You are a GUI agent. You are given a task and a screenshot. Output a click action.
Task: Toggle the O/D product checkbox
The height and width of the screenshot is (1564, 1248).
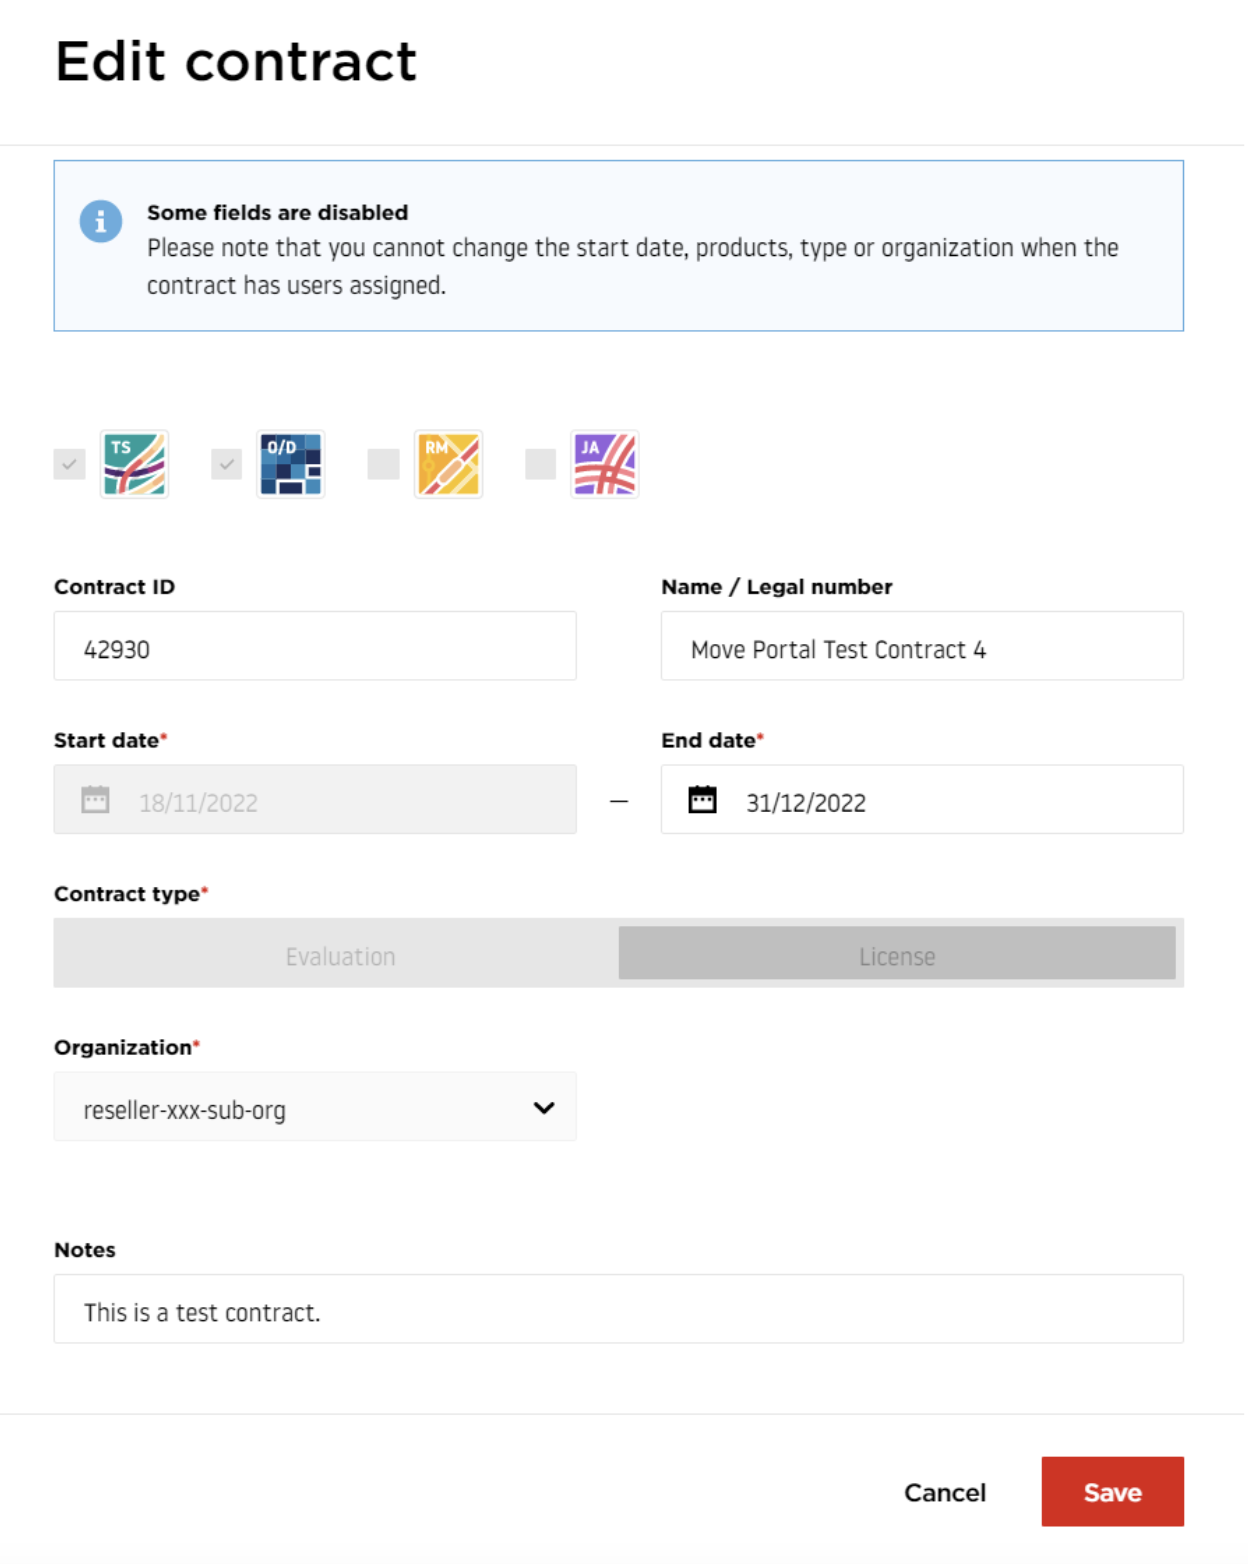(x=227, y=464)
